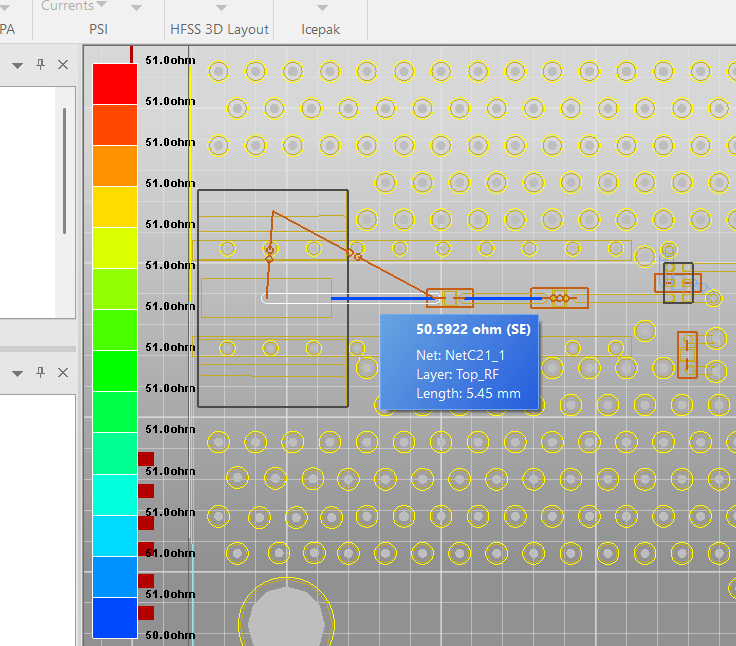The image size is (736, 646).
Task: Select the small dark-outlined component at right
Action: pyautogui.click(x=678, y=283)
